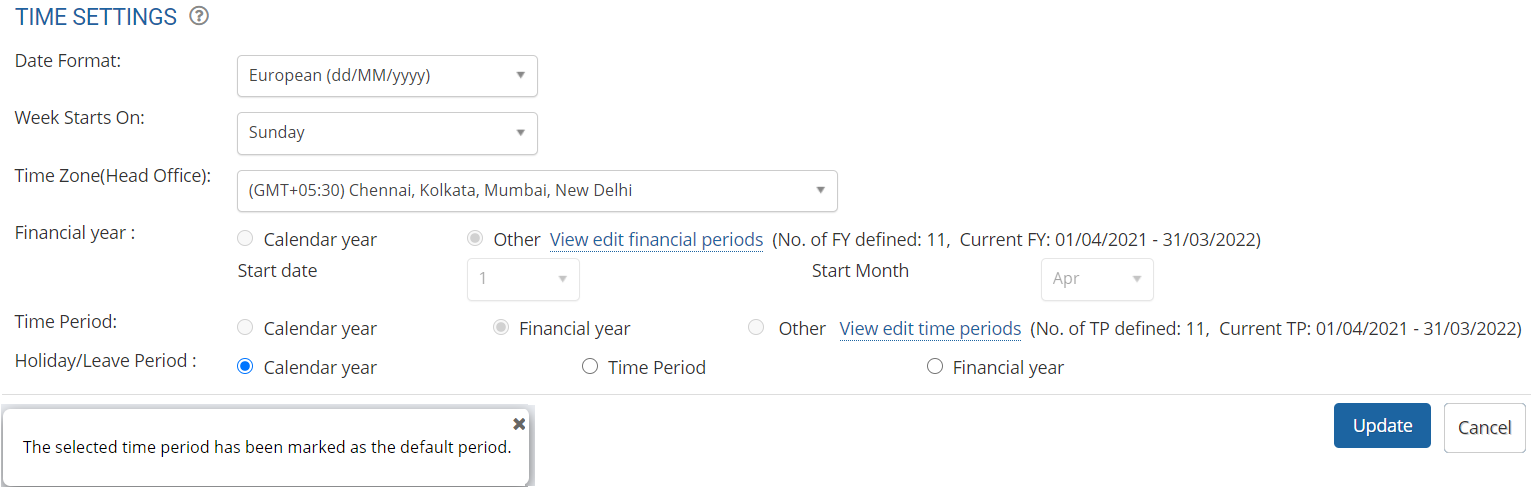Viewport: 1531px width, 502px height.
Task: Set Holiday/Leave Period to Financial year
Action: pos(935,367)
